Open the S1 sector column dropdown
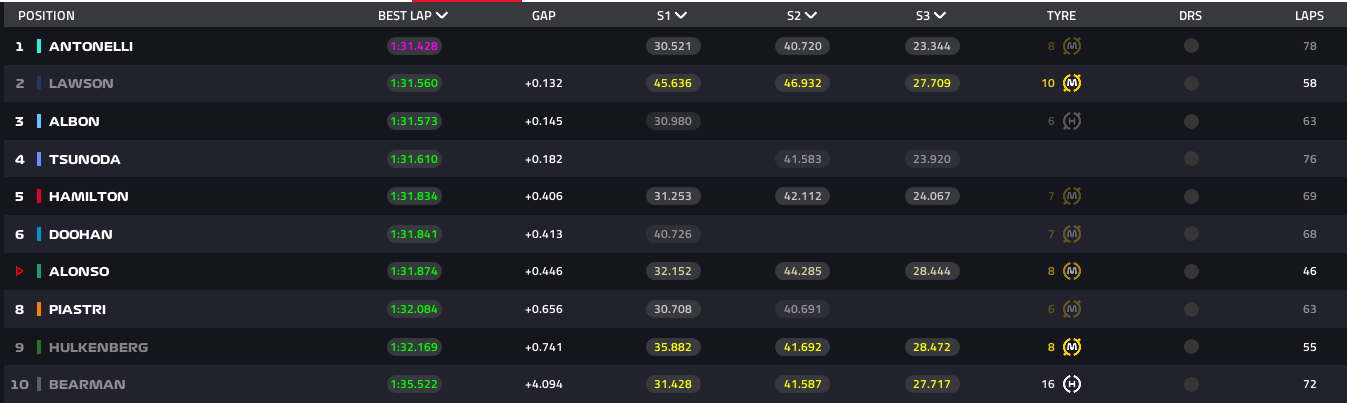Viewport: 1347px width, 403px height. point(681,16)
